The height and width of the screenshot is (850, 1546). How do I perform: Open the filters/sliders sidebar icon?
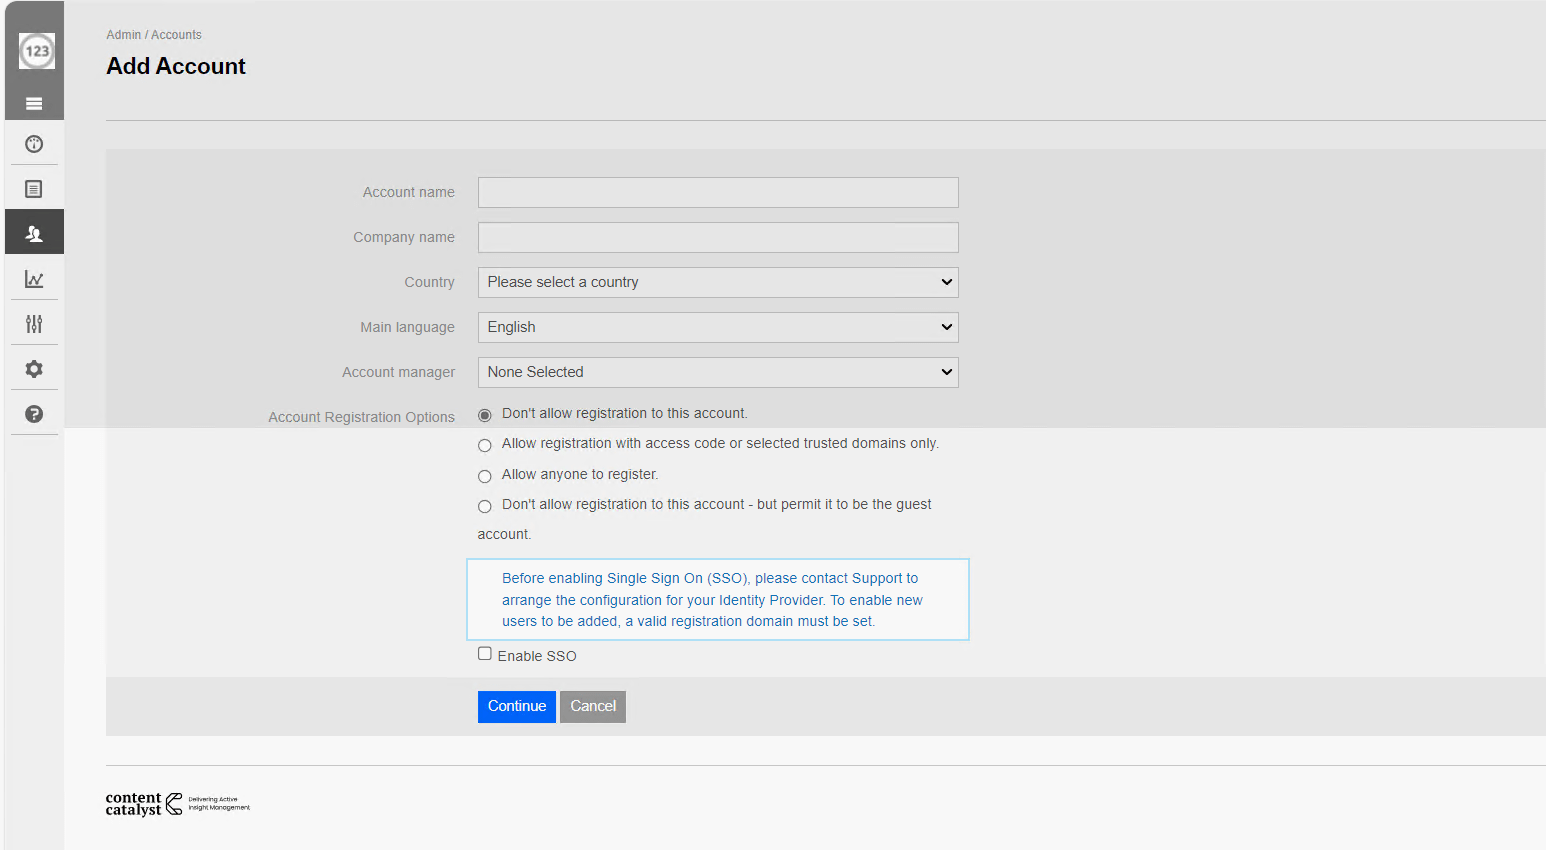[x=34, y=323]
